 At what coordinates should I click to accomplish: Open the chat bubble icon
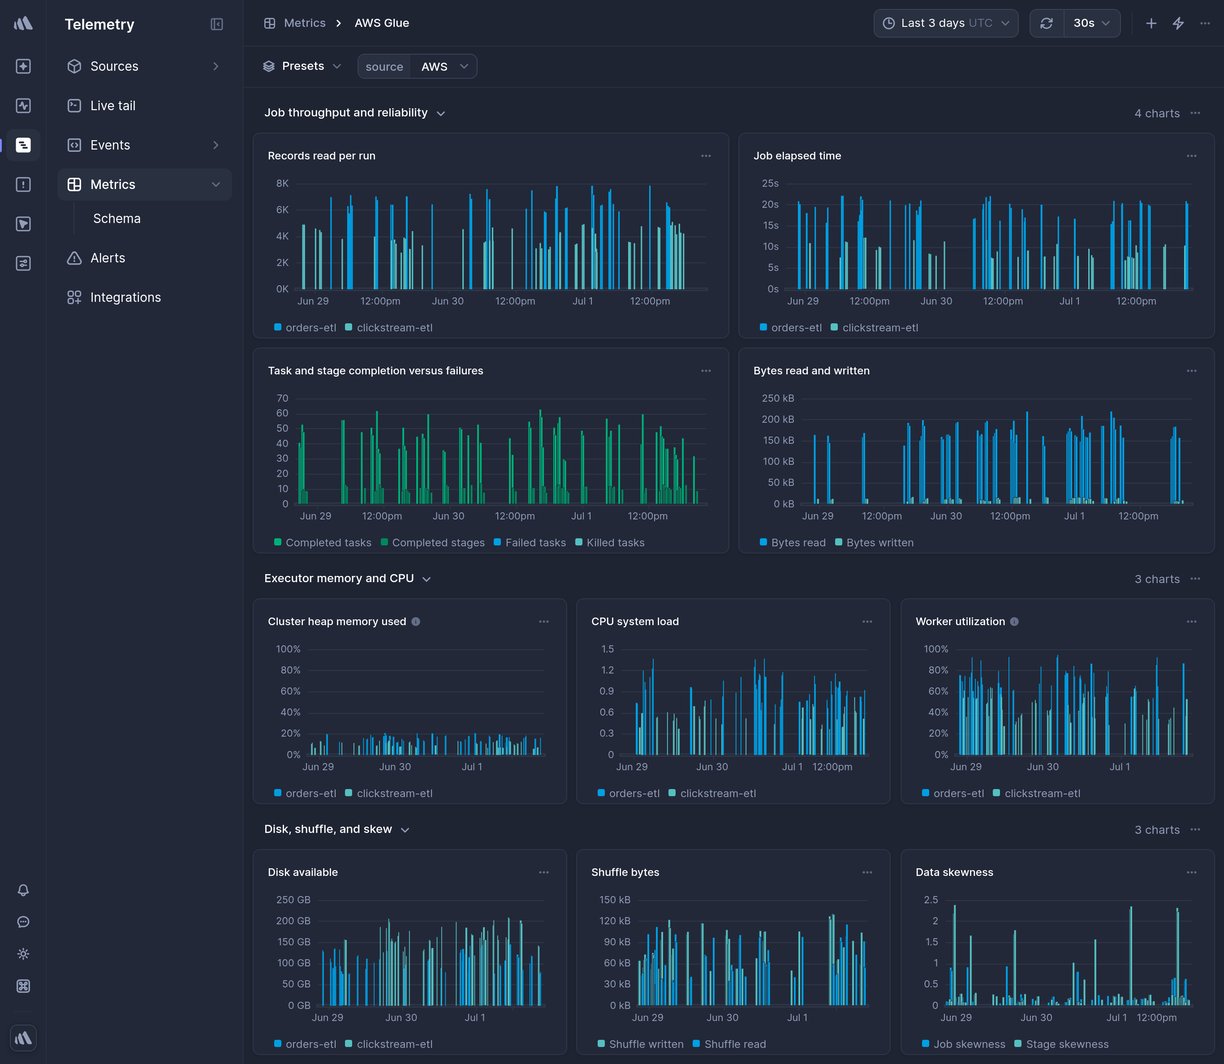pyautogui.click(x=23, y=922)
